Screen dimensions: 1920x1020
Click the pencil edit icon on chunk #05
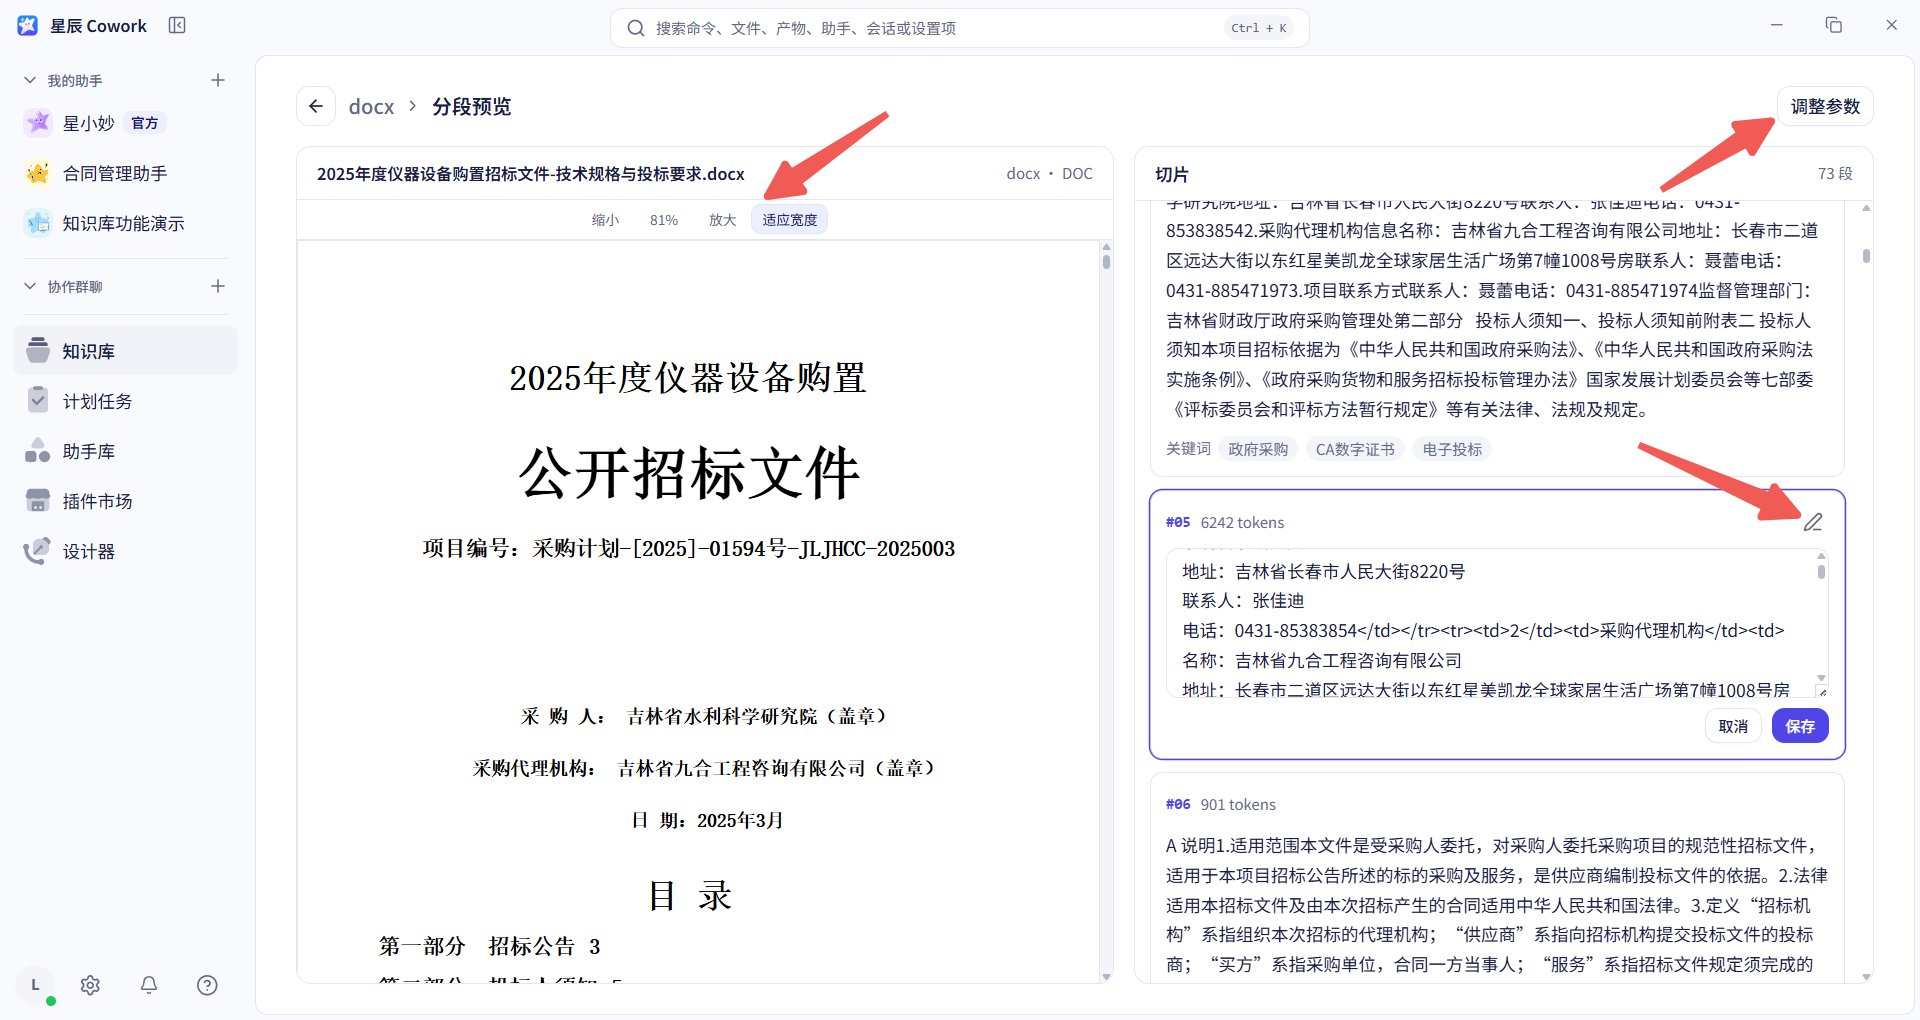pyautogui.click(x=1813, y=522)
